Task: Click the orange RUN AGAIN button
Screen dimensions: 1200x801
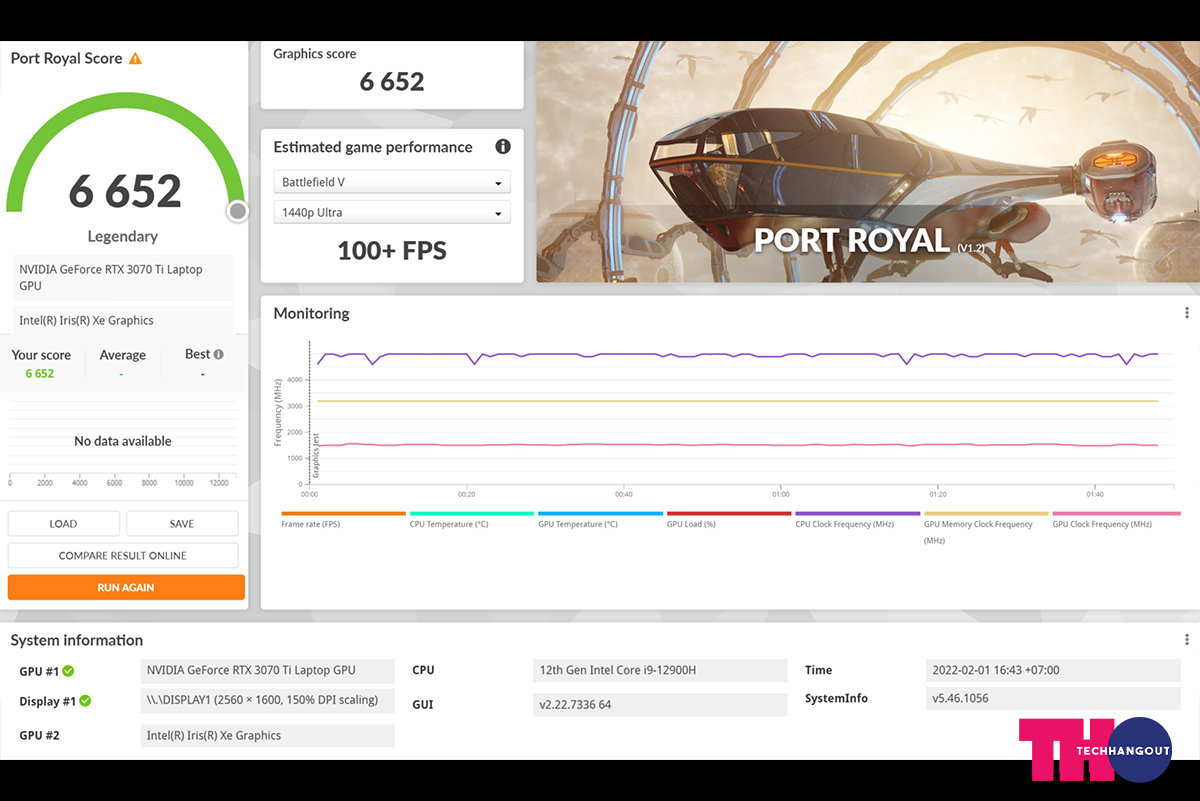Action: point(126,588)
